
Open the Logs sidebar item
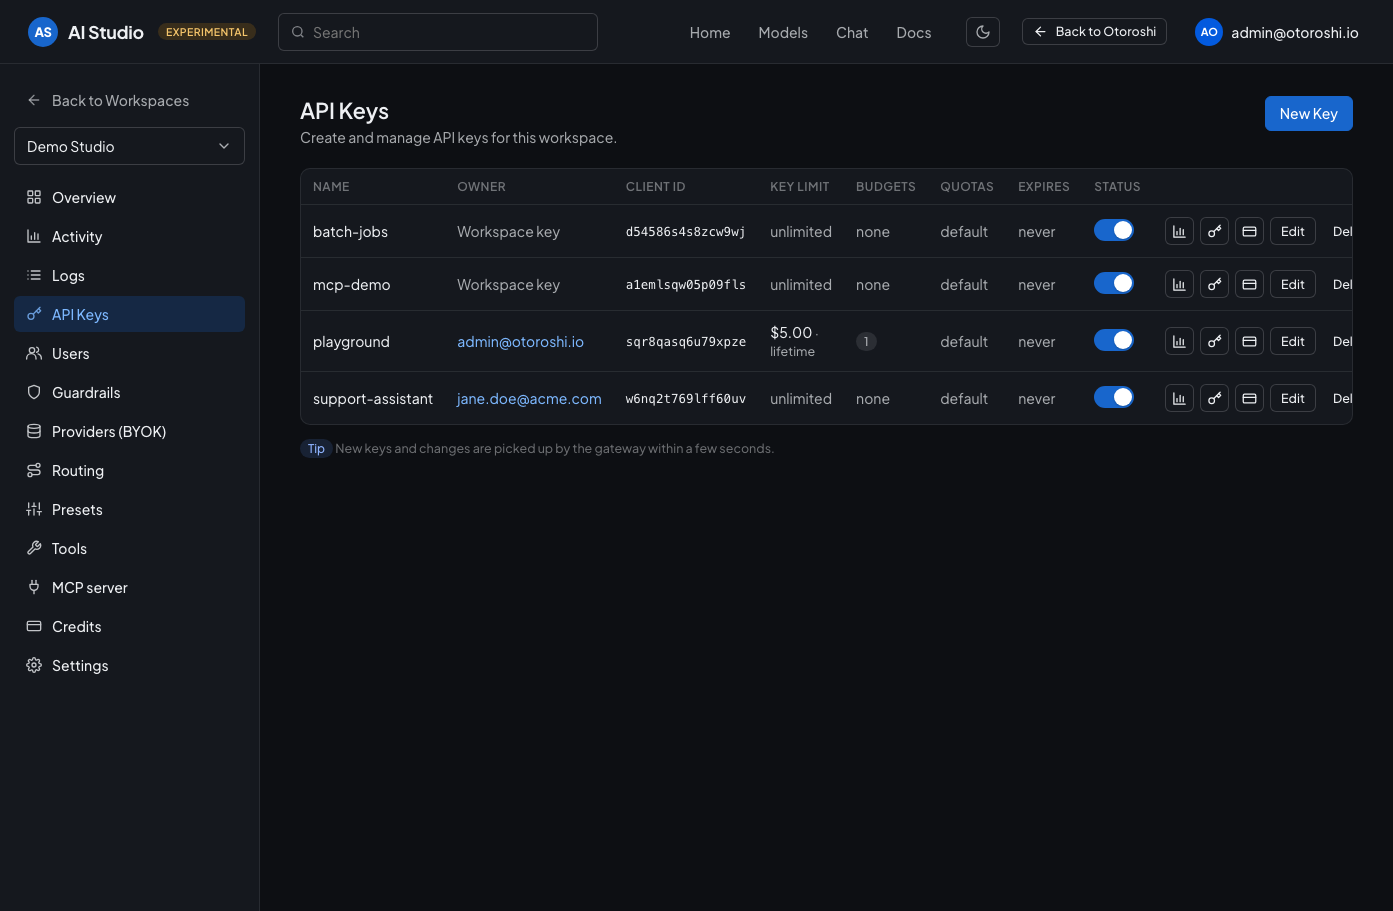point(129,275)
